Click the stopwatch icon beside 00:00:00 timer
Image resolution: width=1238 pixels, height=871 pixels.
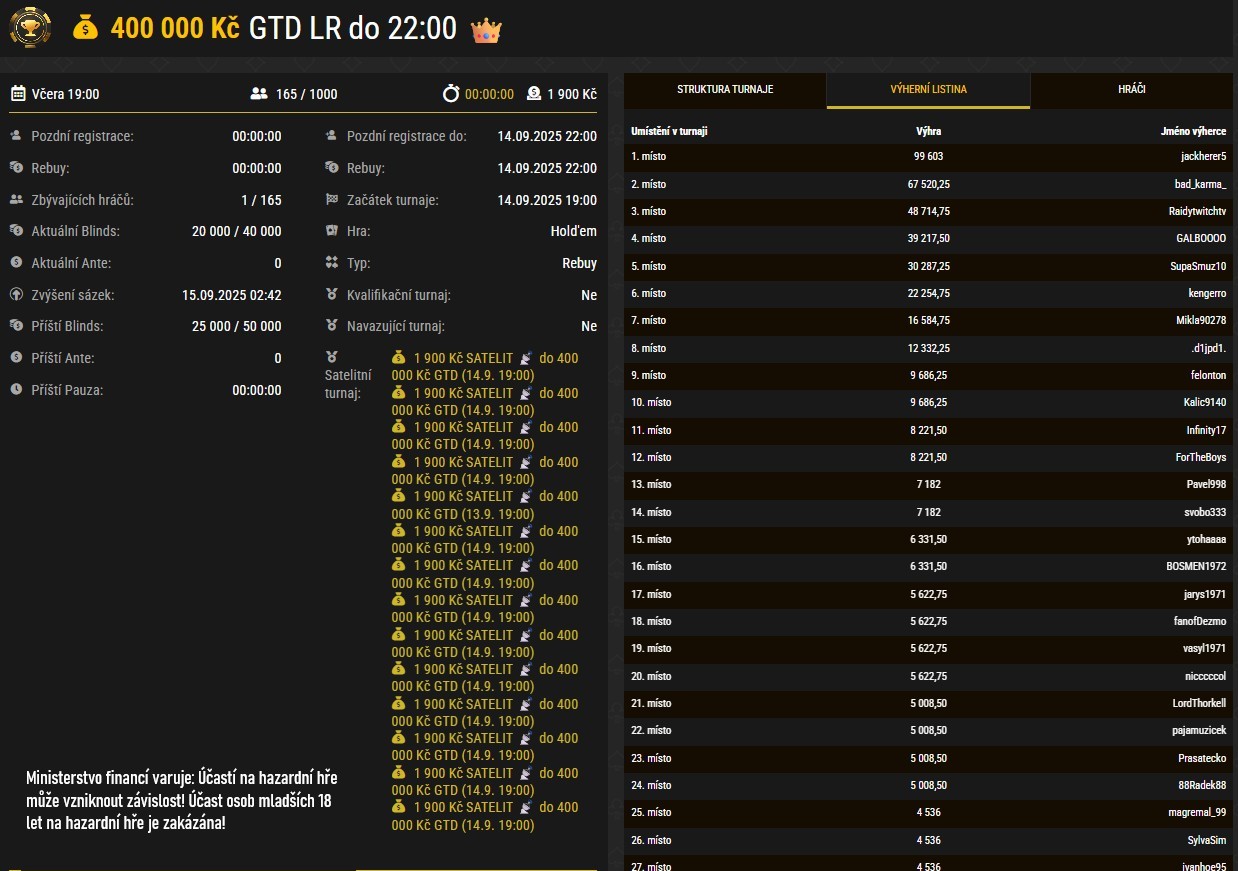click(x=451, y=94)
